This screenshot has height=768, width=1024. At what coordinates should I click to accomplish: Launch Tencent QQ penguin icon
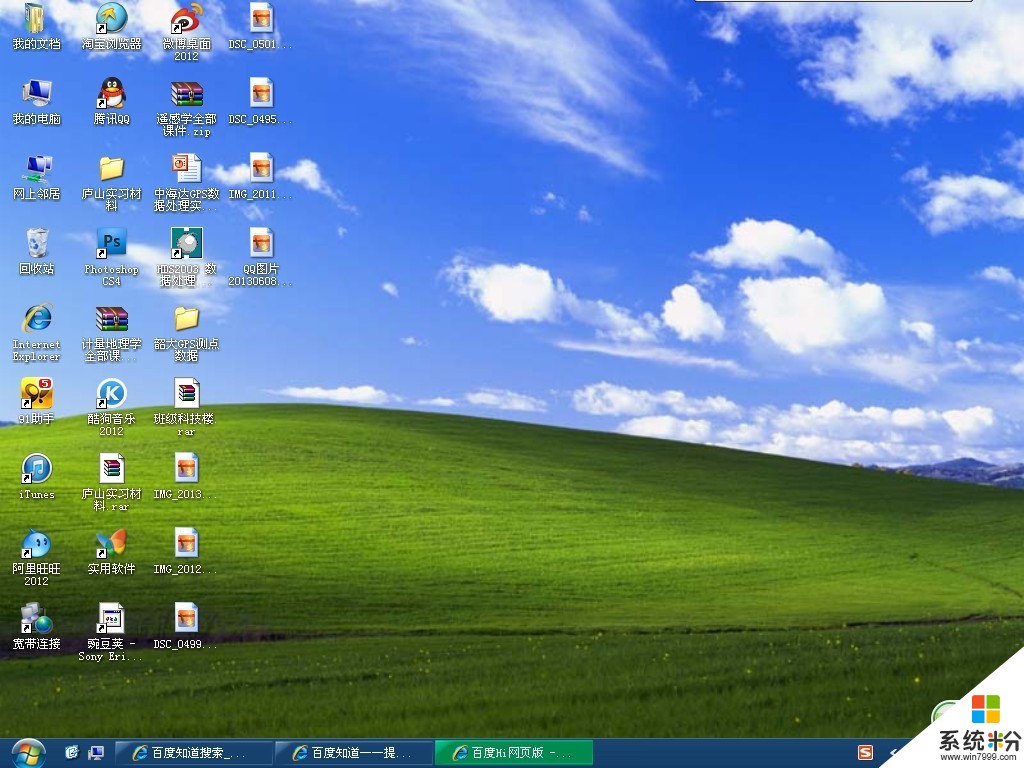pyautogui.click(x=111, y=94)
